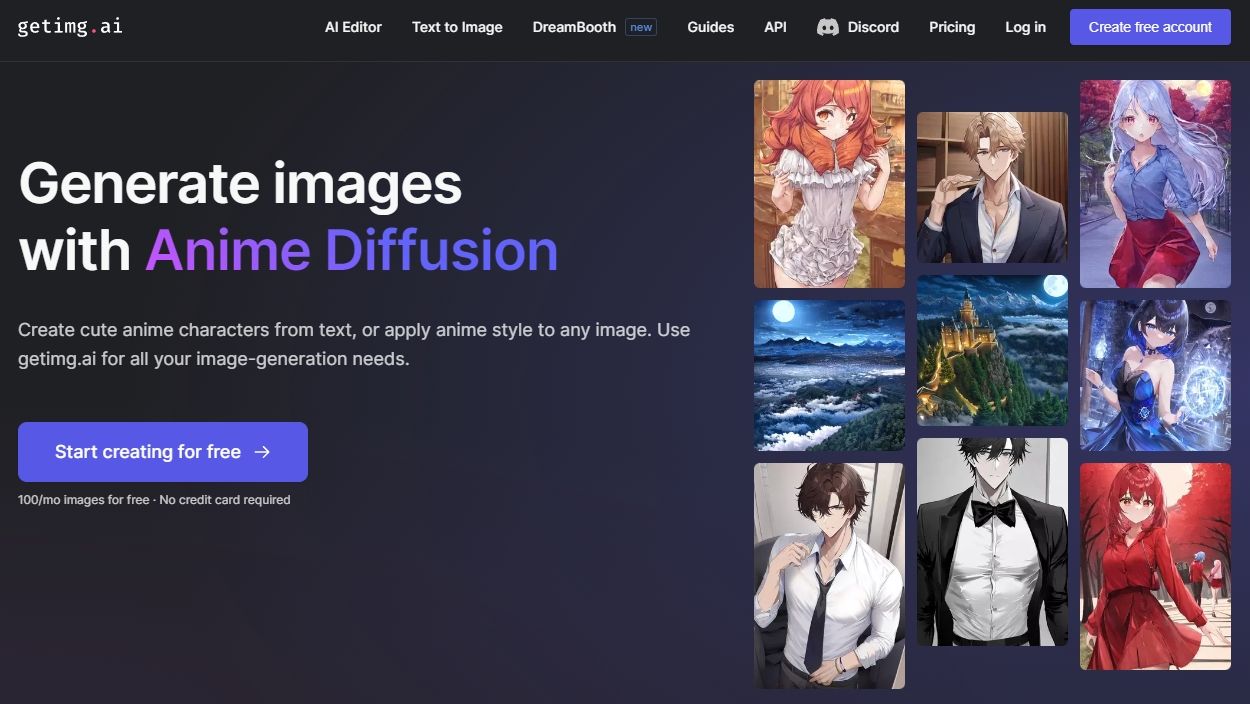This screenshot has height=704, width=1250.
Task: Click the 'Create cute anime characters' description
Action: click(x=354, y=344)
